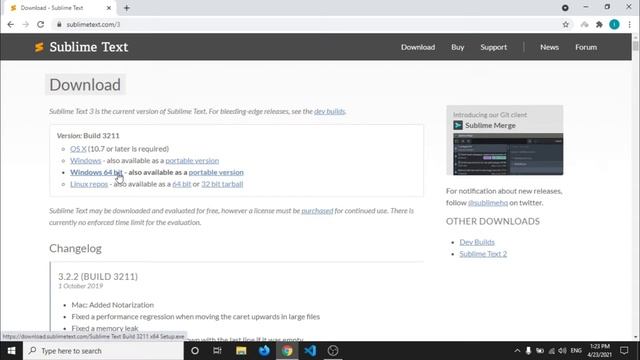The height and width of the screenshot is (360, 640).
Task: Open notification center icon
Action: [x=624, y=351]
